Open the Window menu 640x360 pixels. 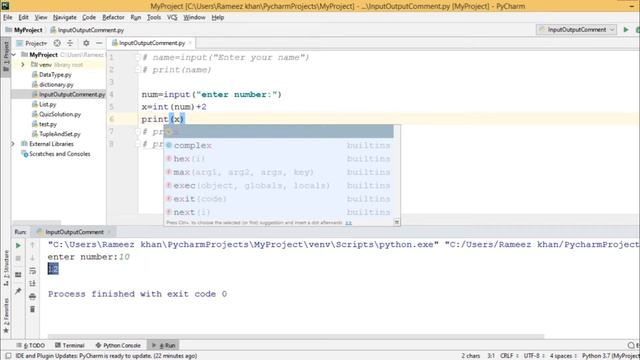click(x=194, y=17)
